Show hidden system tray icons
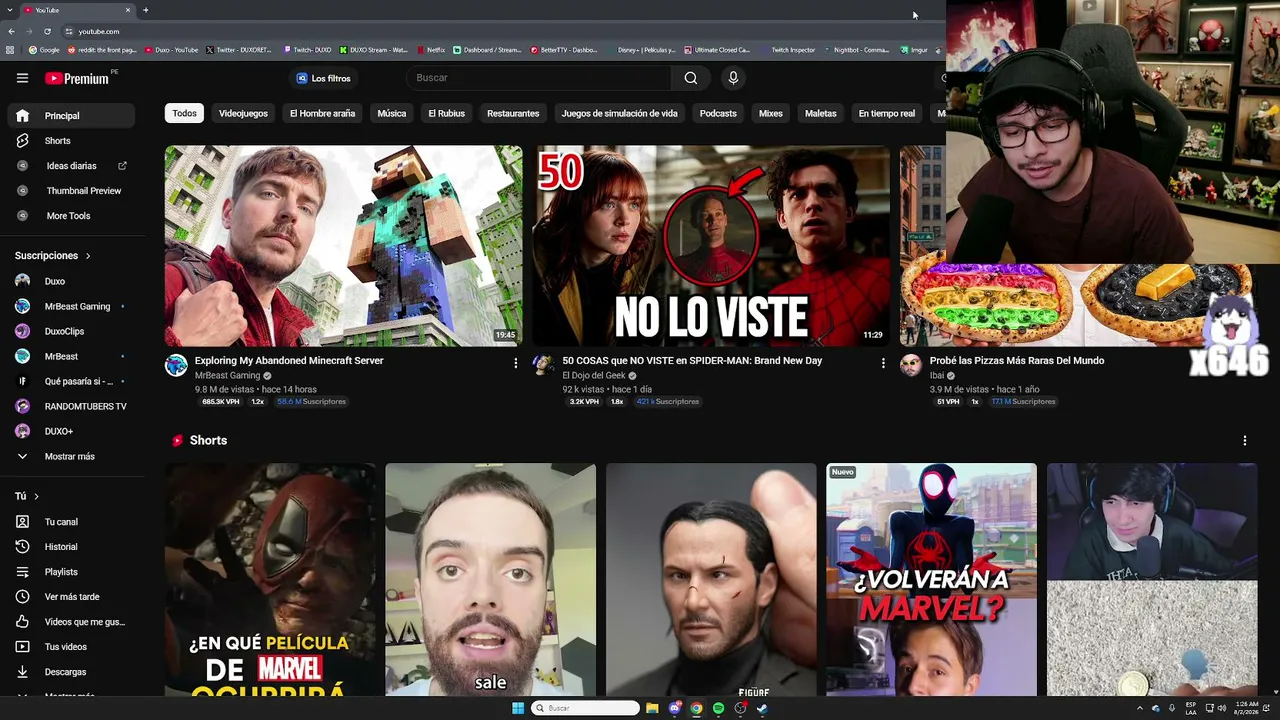The height and width of the screenshot is (720, 1280). 1139,708
